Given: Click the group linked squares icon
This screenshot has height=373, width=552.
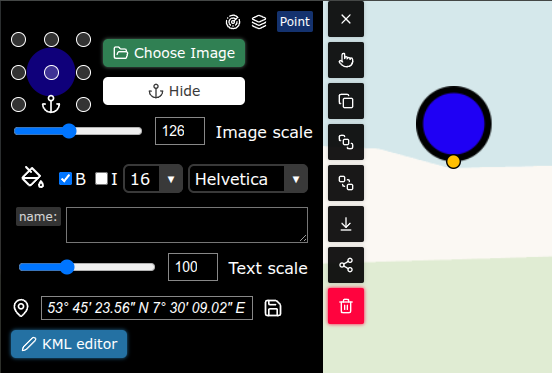Looking at the screenshot, I should point(346,142).
